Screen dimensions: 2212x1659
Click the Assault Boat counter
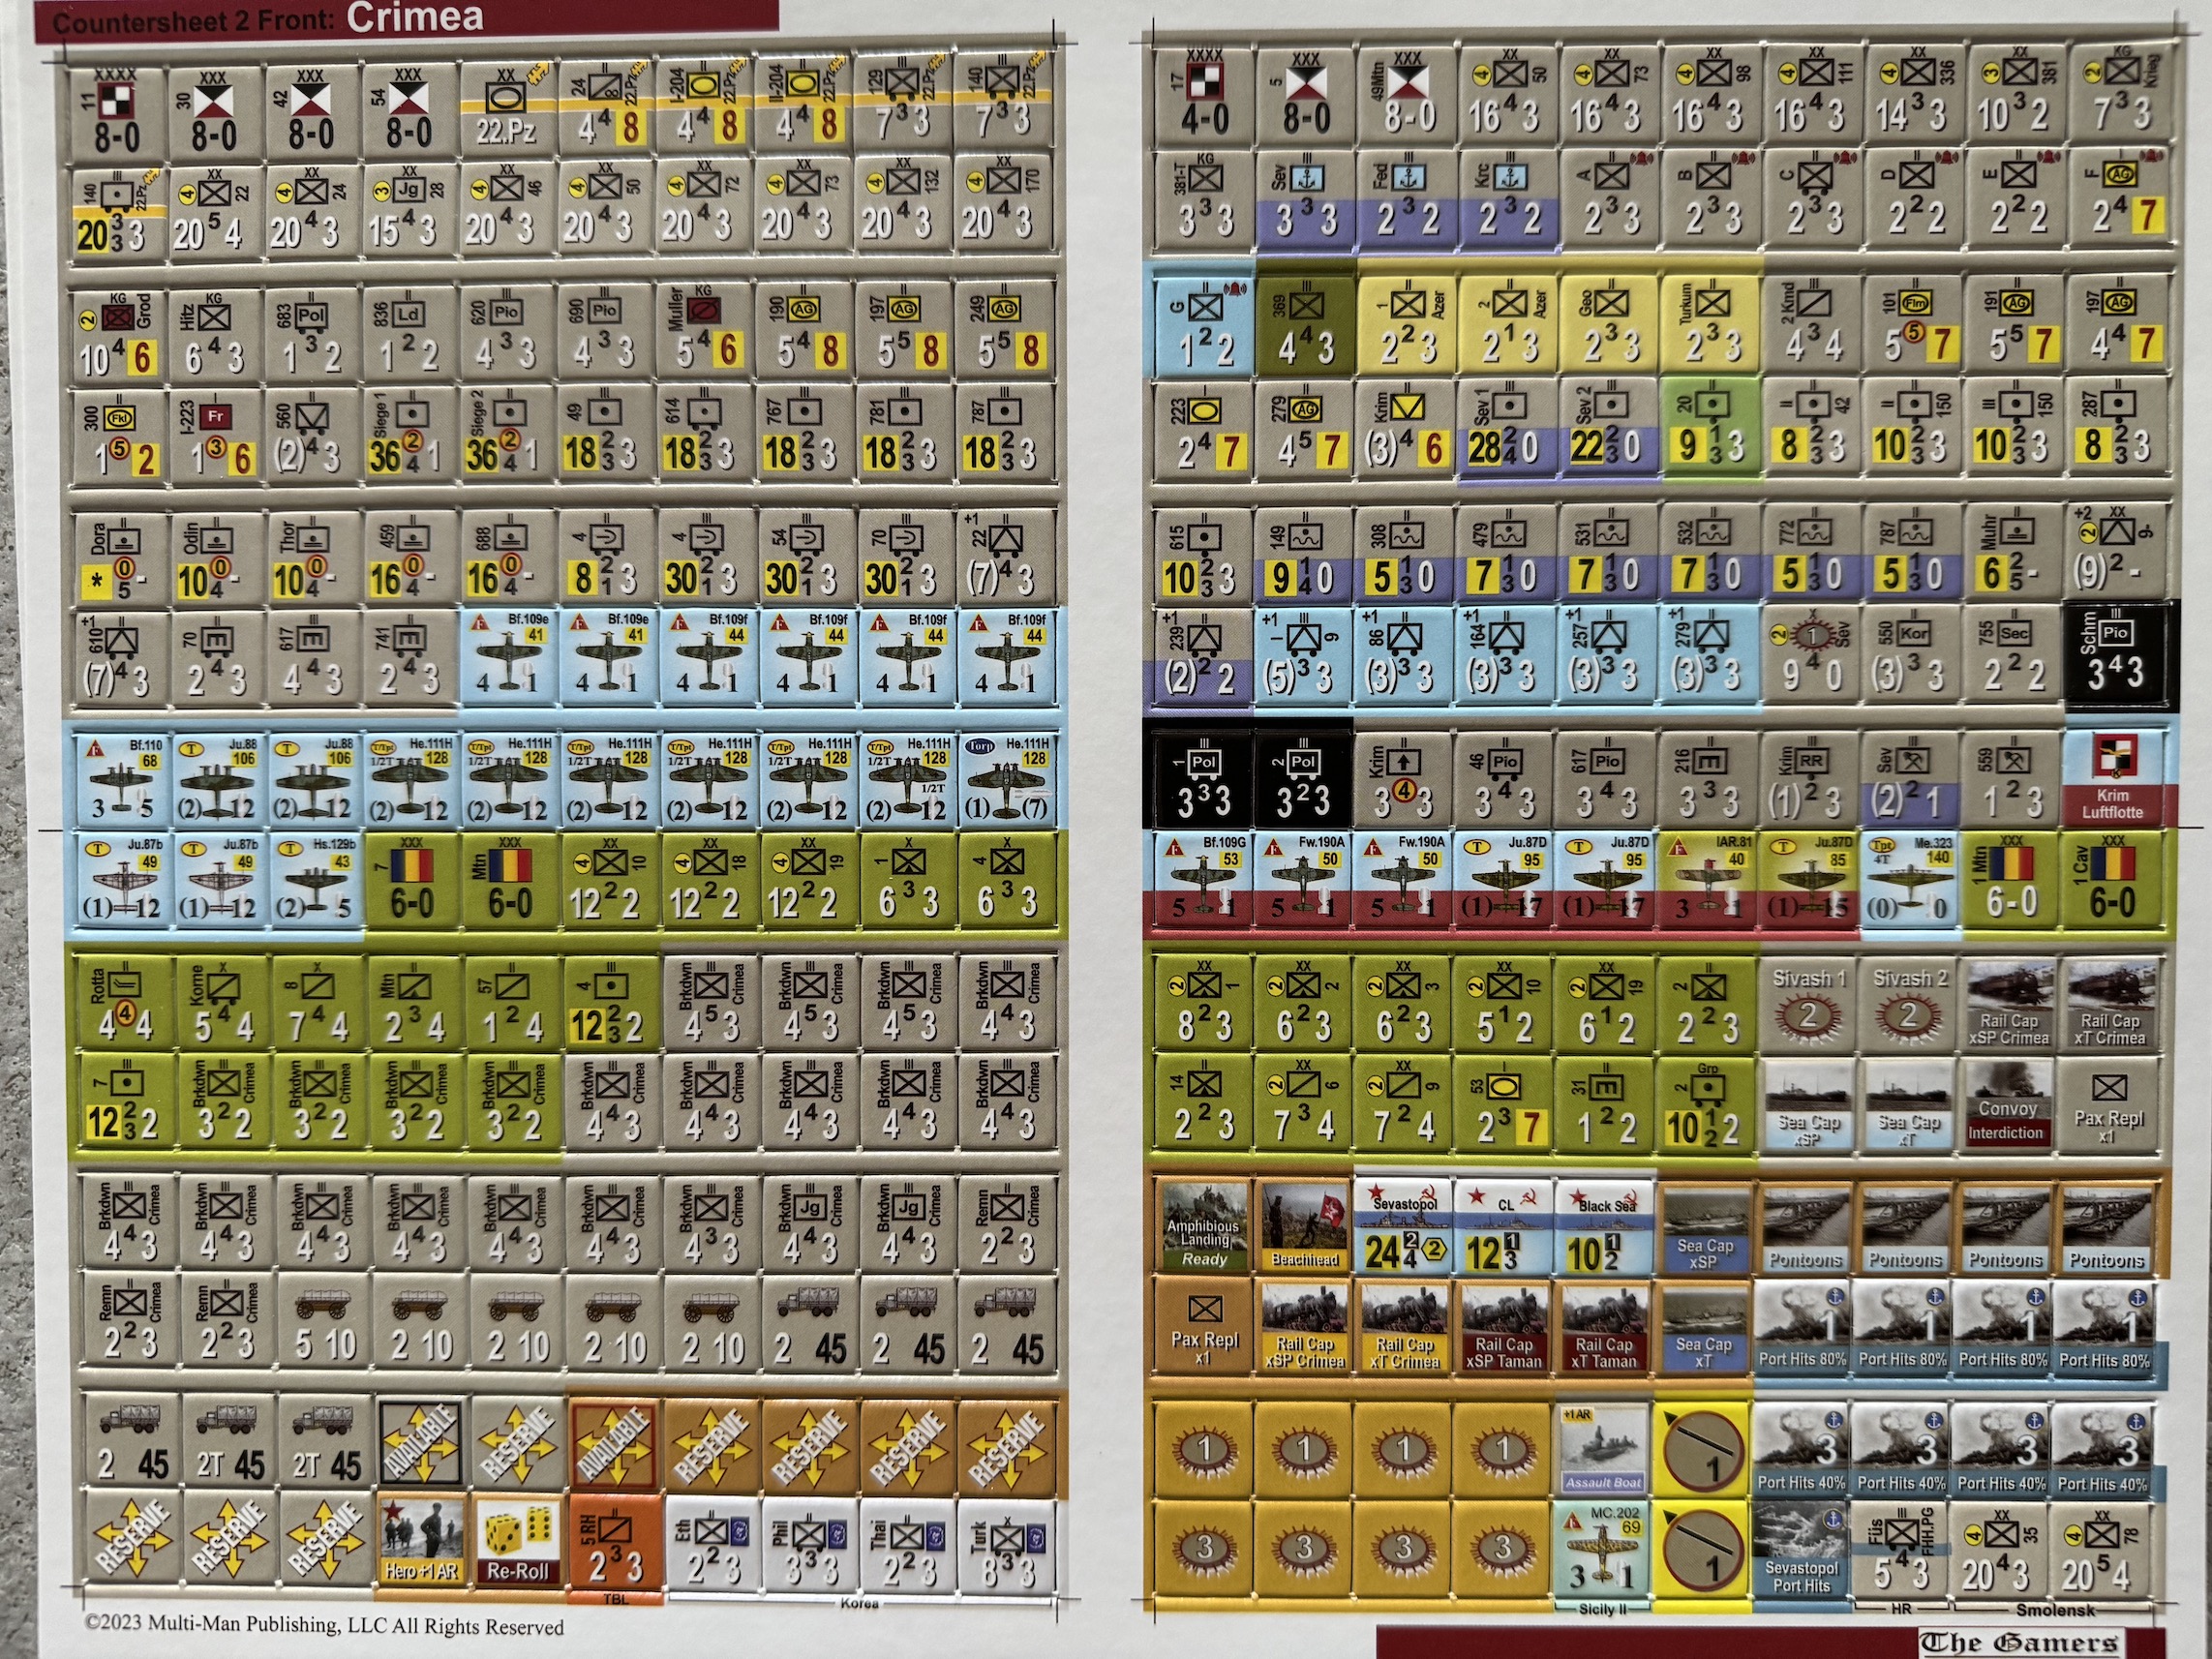point(1602,1450)
